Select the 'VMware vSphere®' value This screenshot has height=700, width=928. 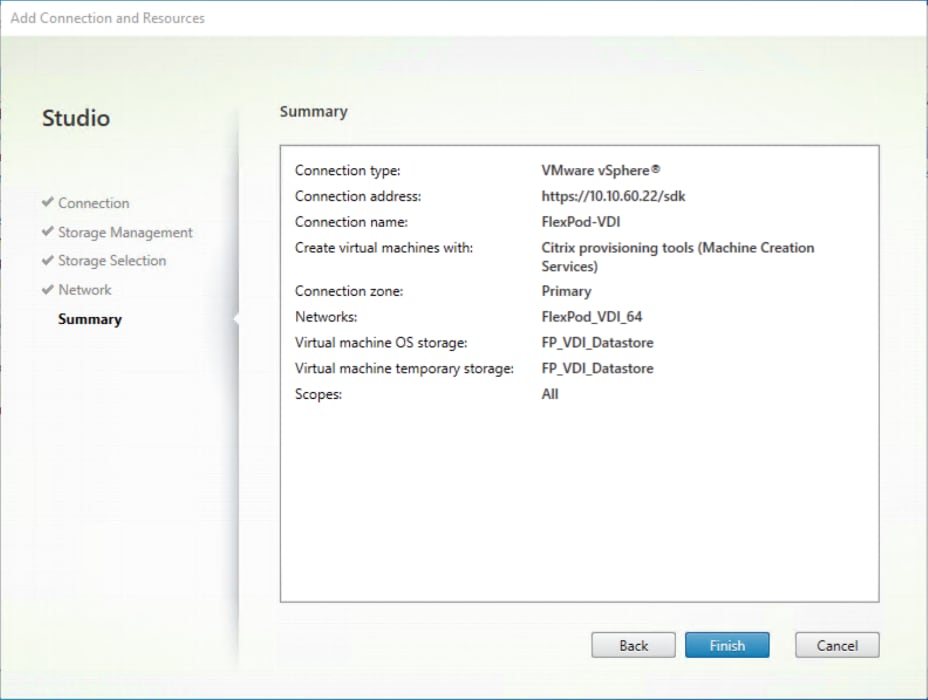[x=601, y=170]
